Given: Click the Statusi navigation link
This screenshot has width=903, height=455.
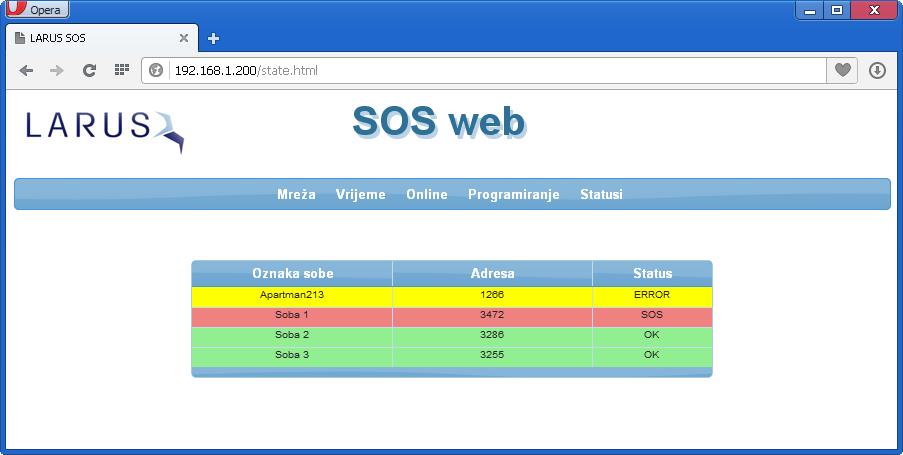Looking at the screenshot, I should tap(601, 194).
